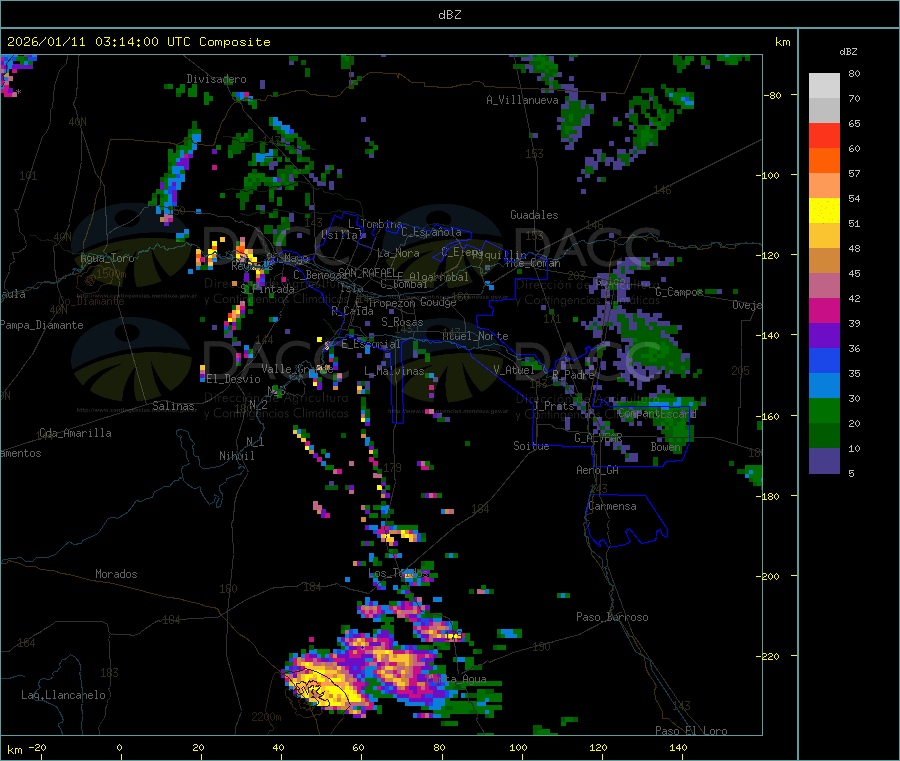Click the 100 km horizontal axis tick

point(518,747)
